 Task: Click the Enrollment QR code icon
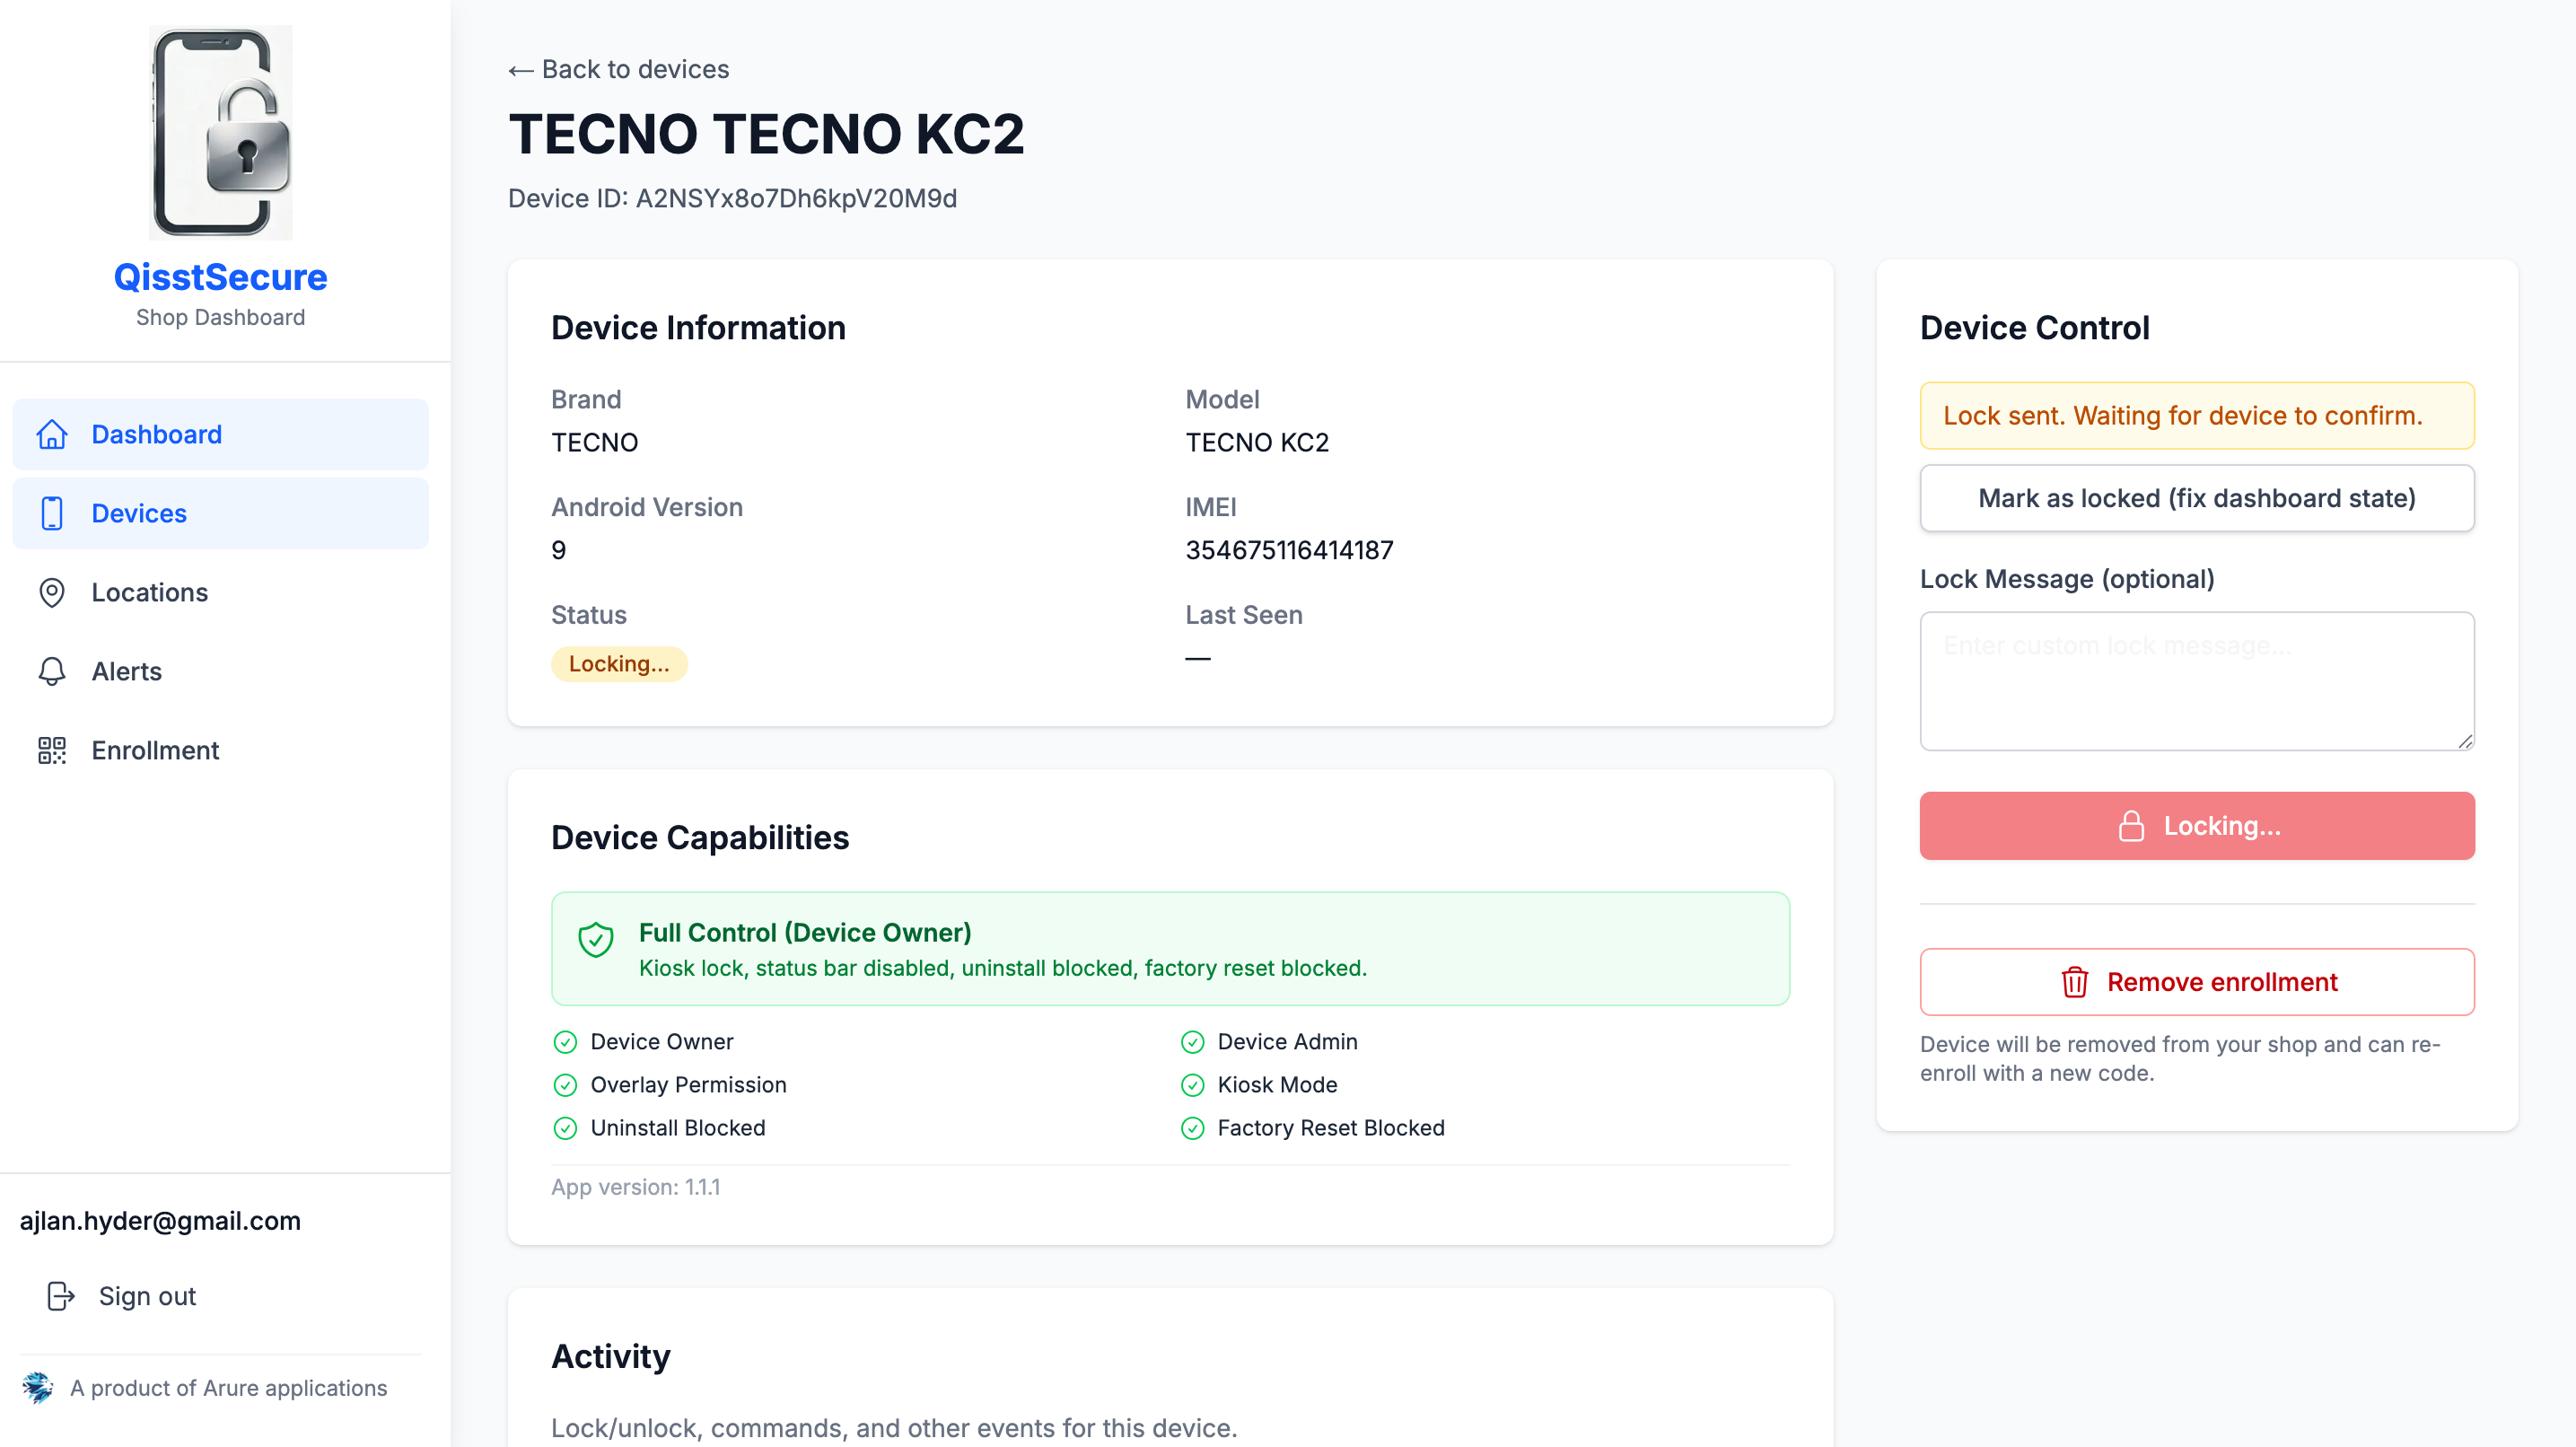click(x=52, y=750)
